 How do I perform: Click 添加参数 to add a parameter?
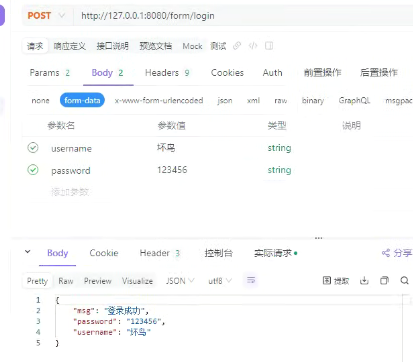(70, 192)
